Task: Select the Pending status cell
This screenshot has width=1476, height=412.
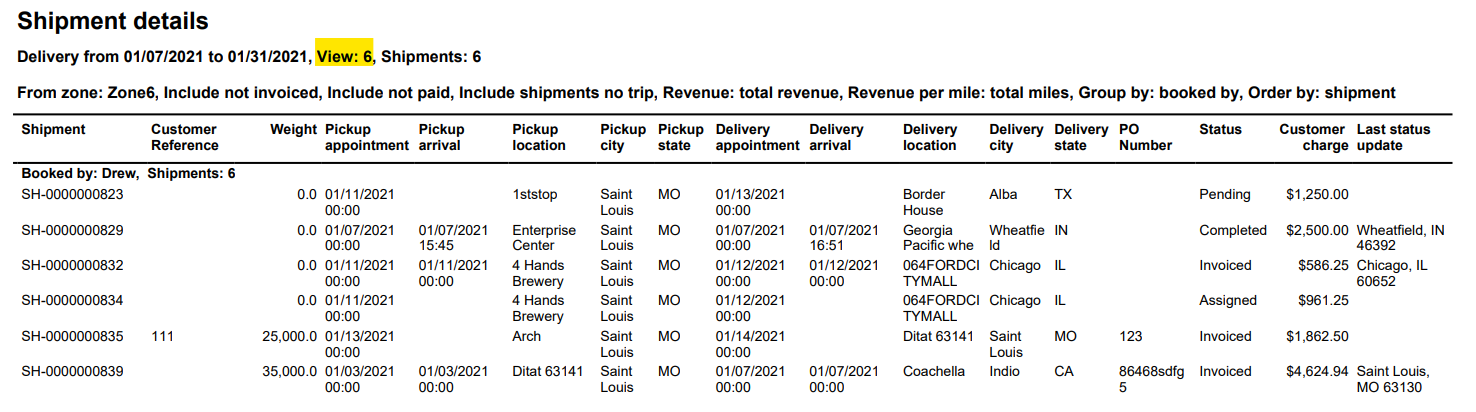Action: [x=1225, y=194]
